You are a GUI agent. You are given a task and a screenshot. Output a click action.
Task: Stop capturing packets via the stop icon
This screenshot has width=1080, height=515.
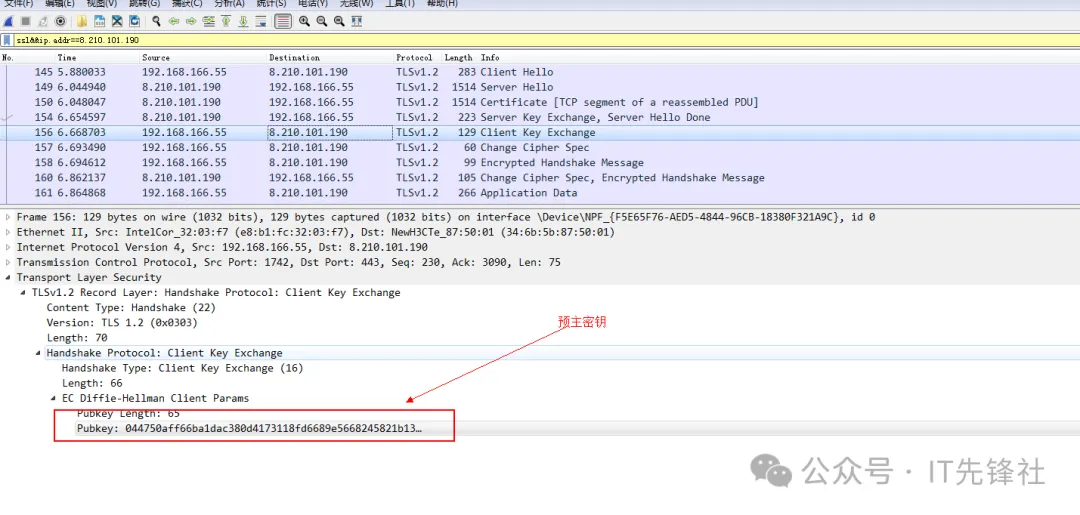tap(25, 21)
